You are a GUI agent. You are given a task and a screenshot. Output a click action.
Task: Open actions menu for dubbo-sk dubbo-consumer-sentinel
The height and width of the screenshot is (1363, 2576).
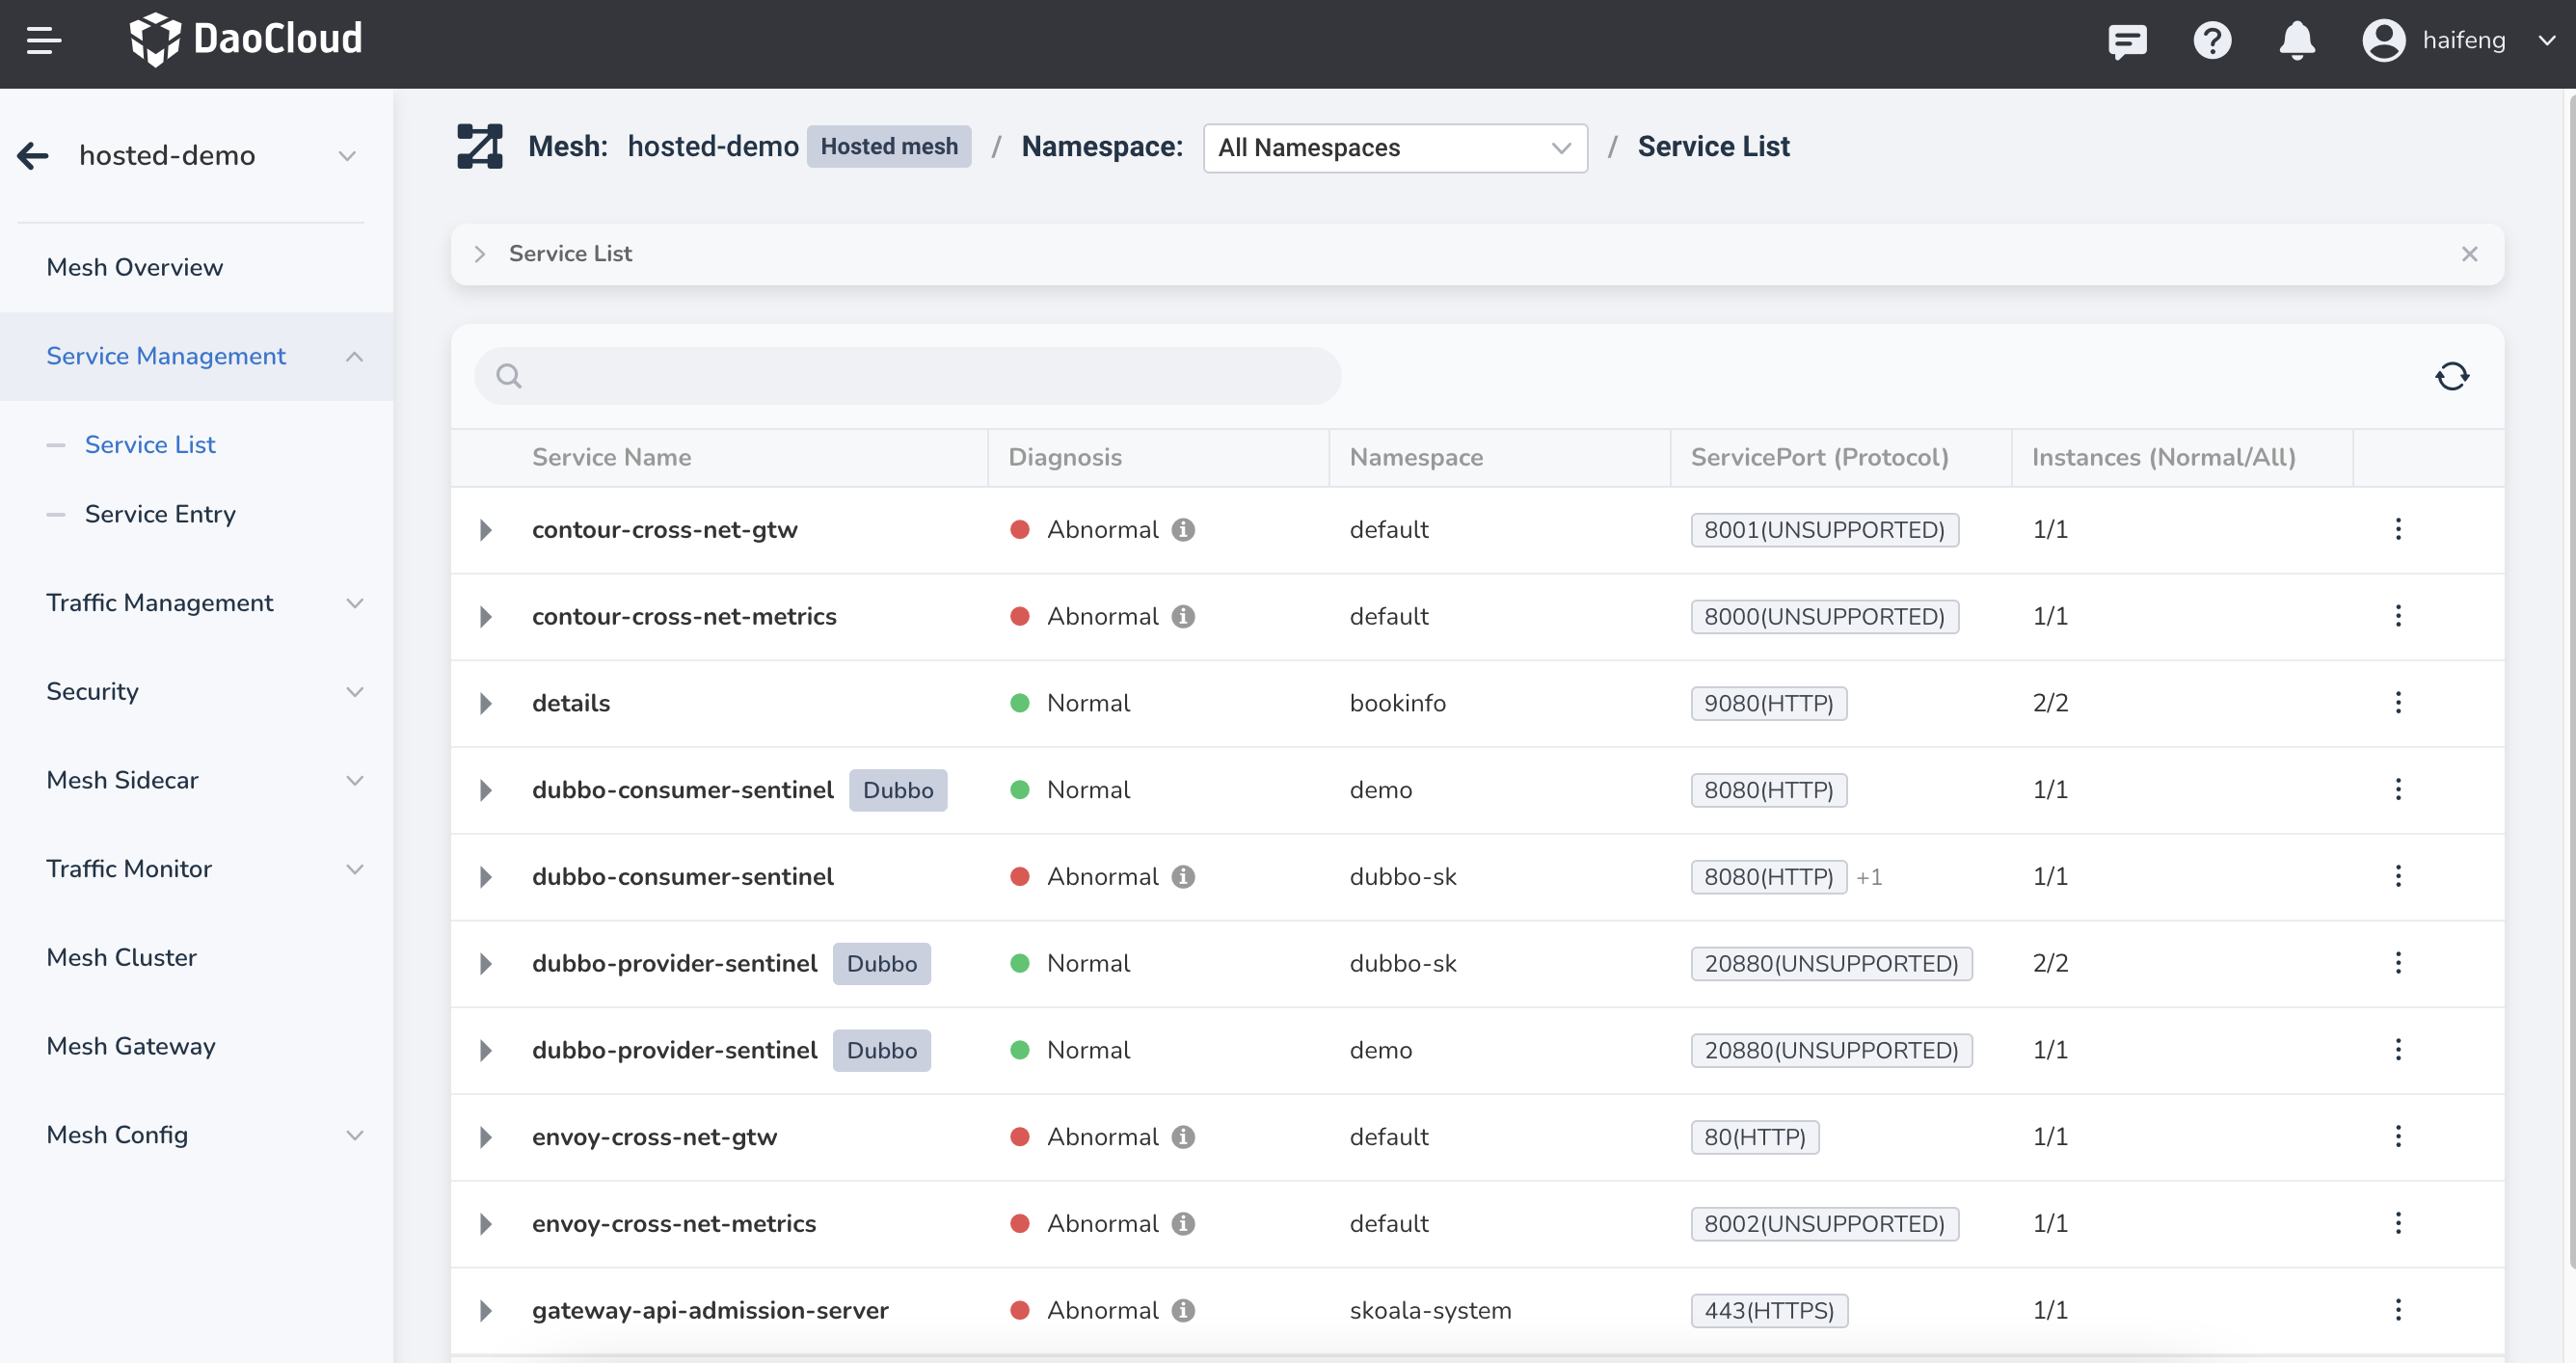[x=2397, y=877]
